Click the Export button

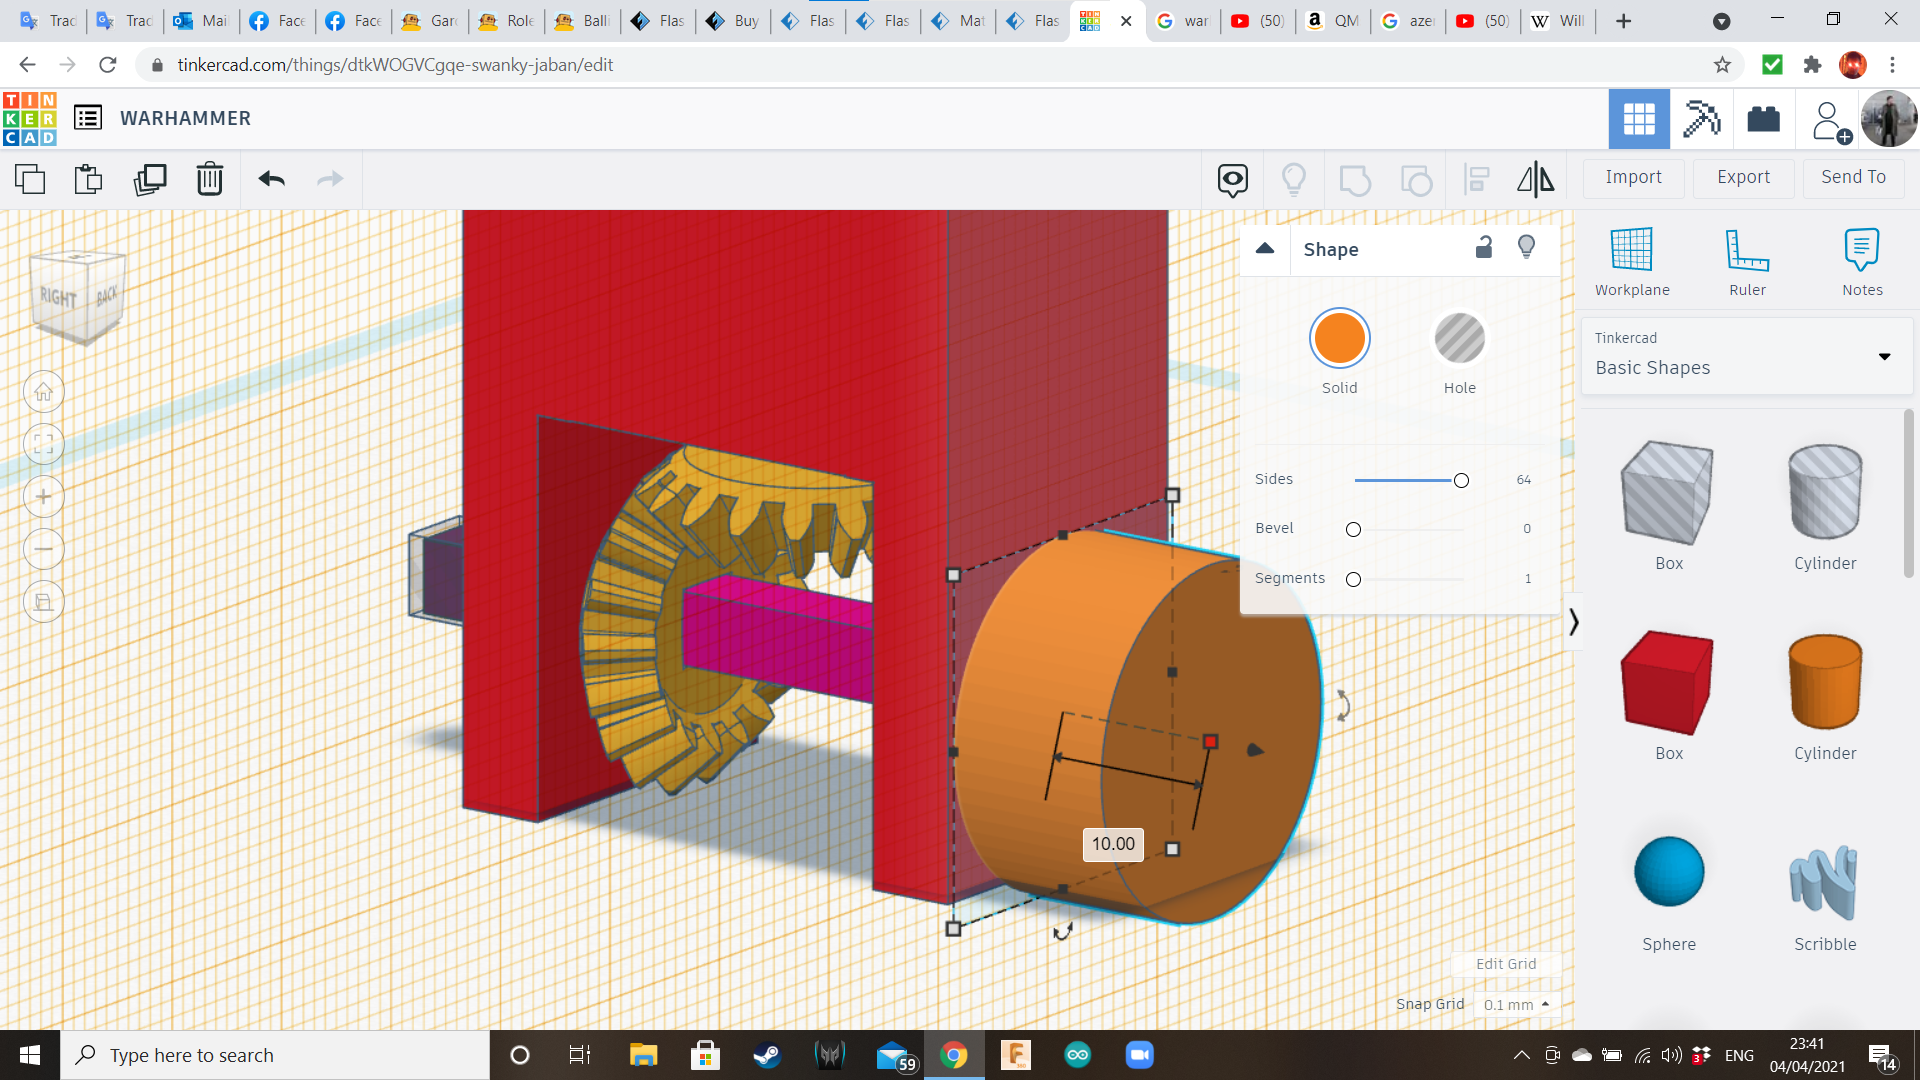click(1743, 177)
